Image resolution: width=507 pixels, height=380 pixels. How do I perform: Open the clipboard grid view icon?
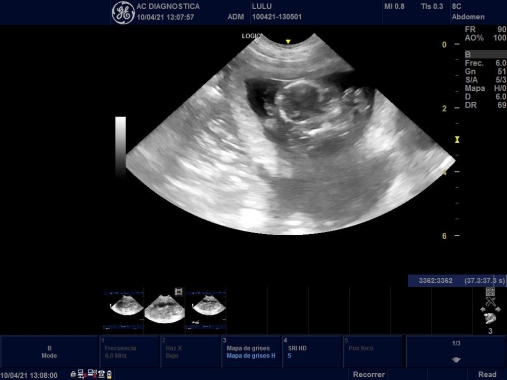tap(490, 292)
